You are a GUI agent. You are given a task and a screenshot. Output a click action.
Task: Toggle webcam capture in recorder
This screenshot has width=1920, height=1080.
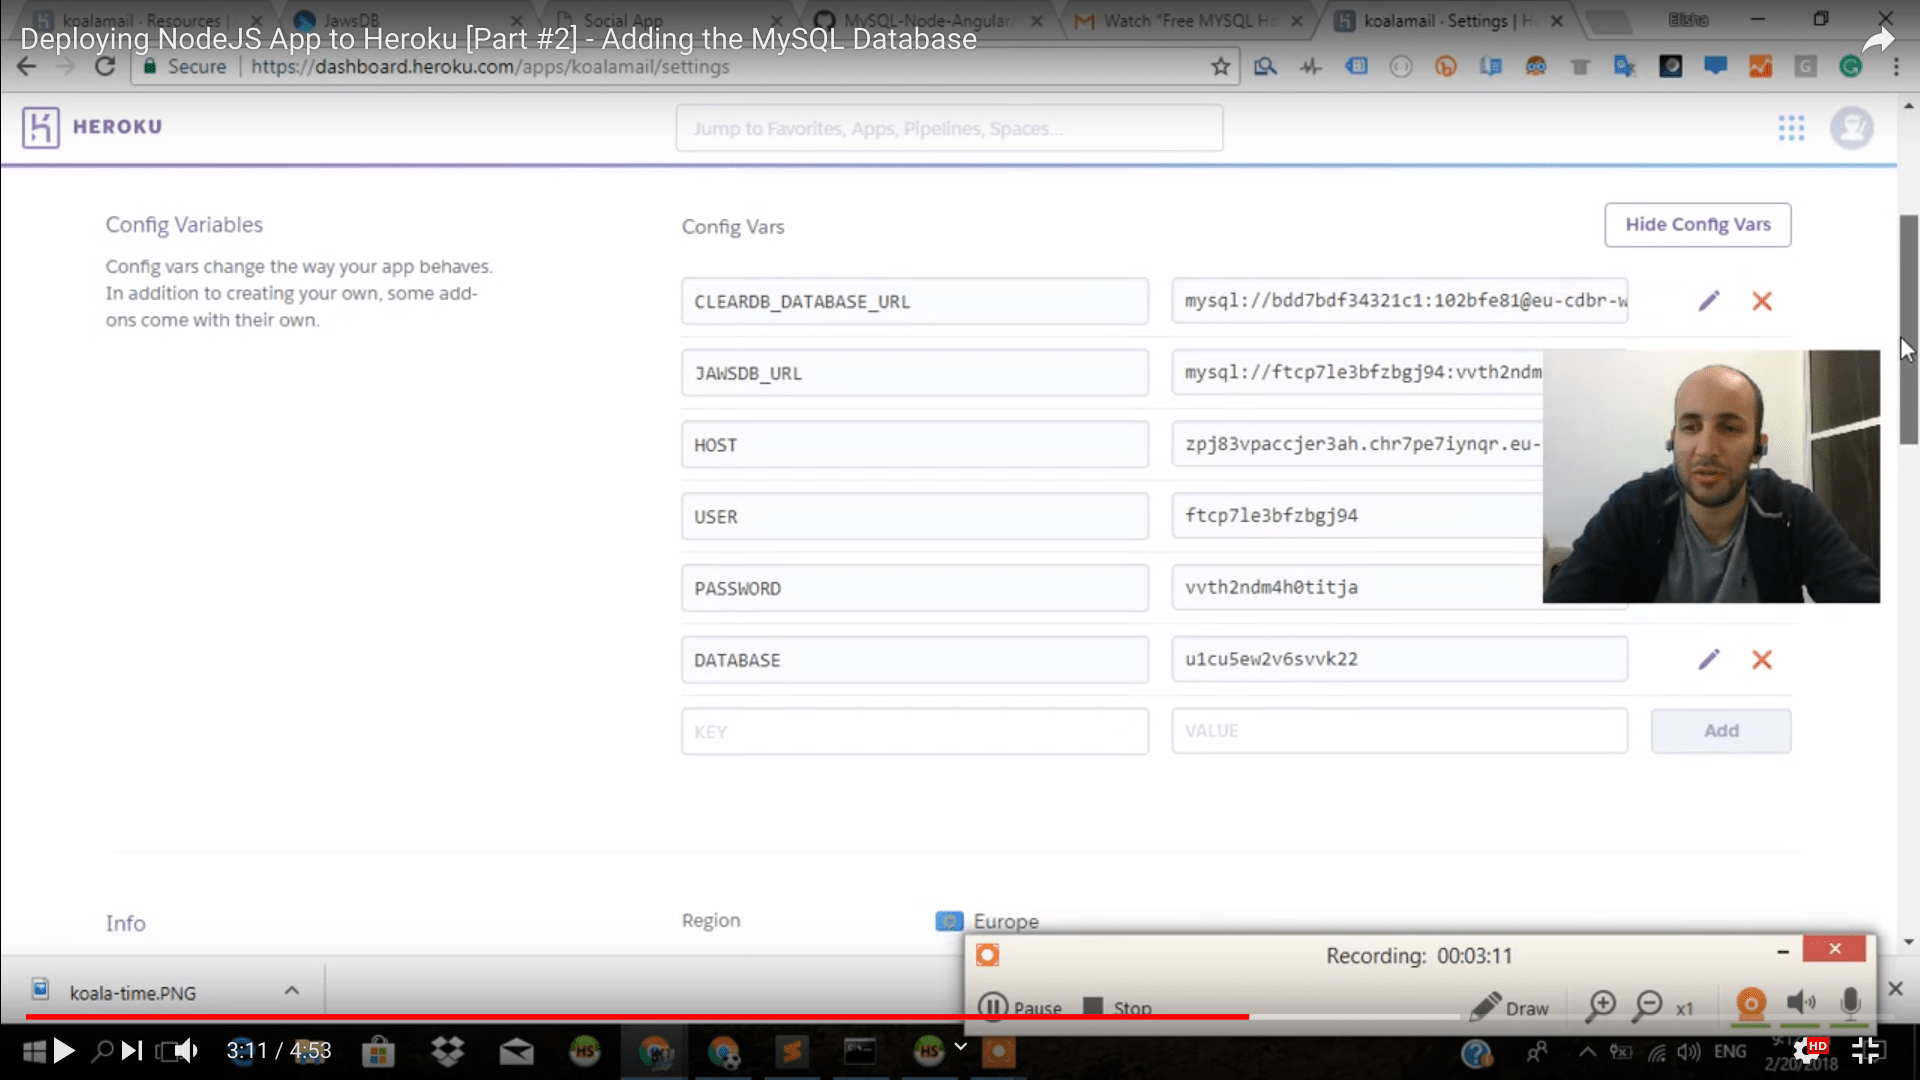pos(1751,1004)
